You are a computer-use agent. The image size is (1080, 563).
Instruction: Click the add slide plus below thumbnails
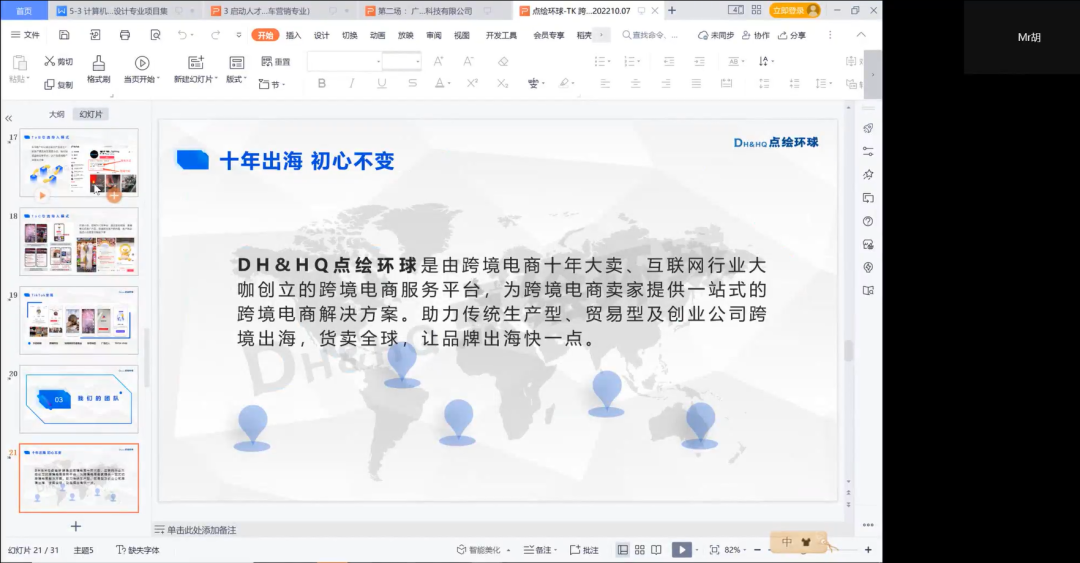pos(76,526)
